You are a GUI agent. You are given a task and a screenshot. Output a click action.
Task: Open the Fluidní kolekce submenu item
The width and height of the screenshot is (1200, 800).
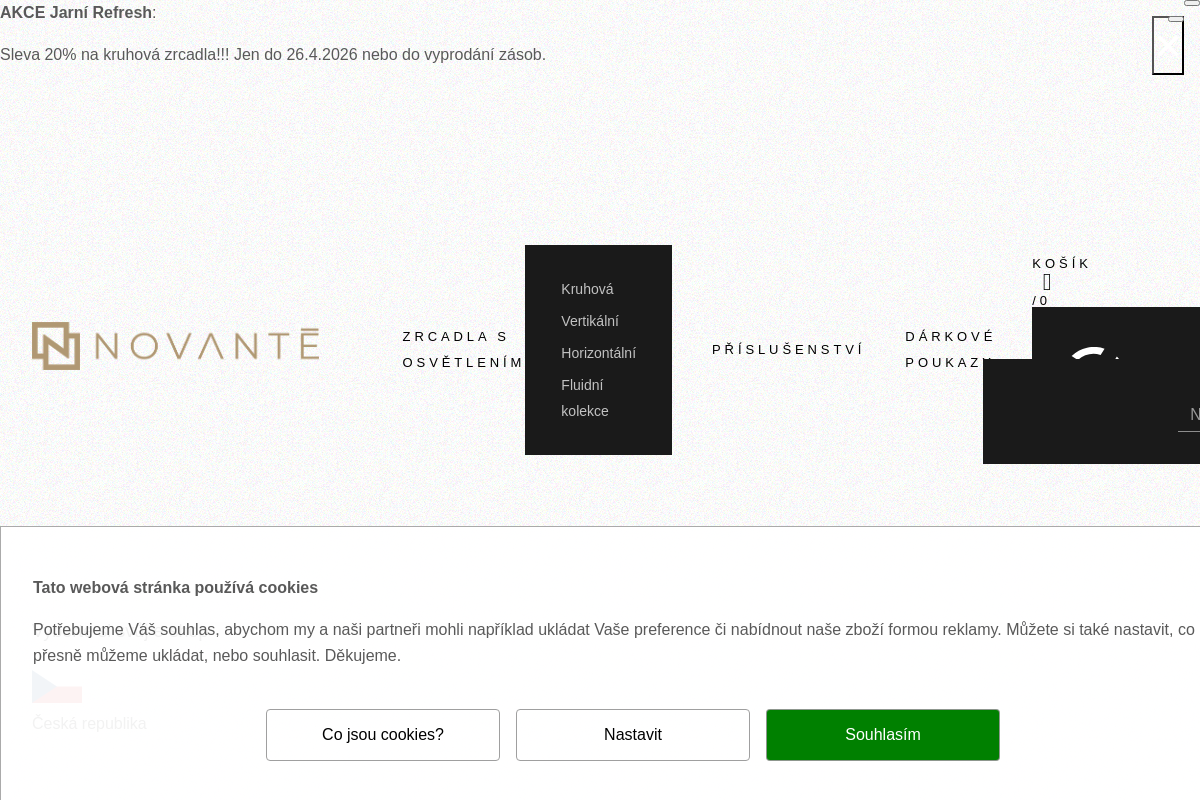584,398
